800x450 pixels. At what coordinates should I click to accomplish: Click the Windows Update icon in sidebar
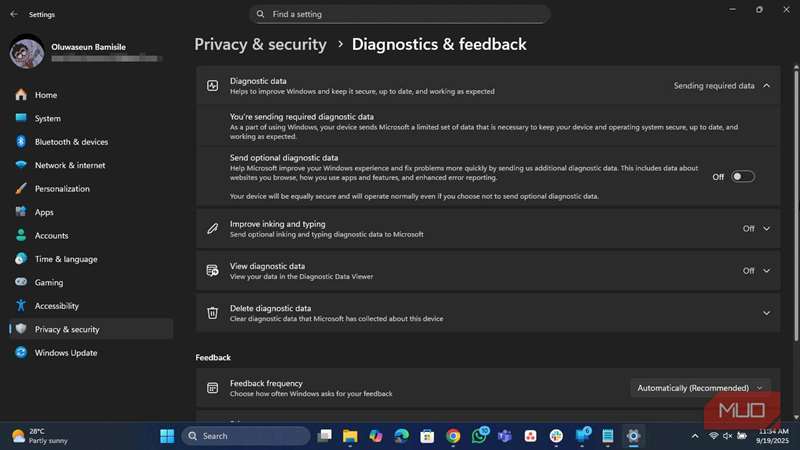pos(20,353)
